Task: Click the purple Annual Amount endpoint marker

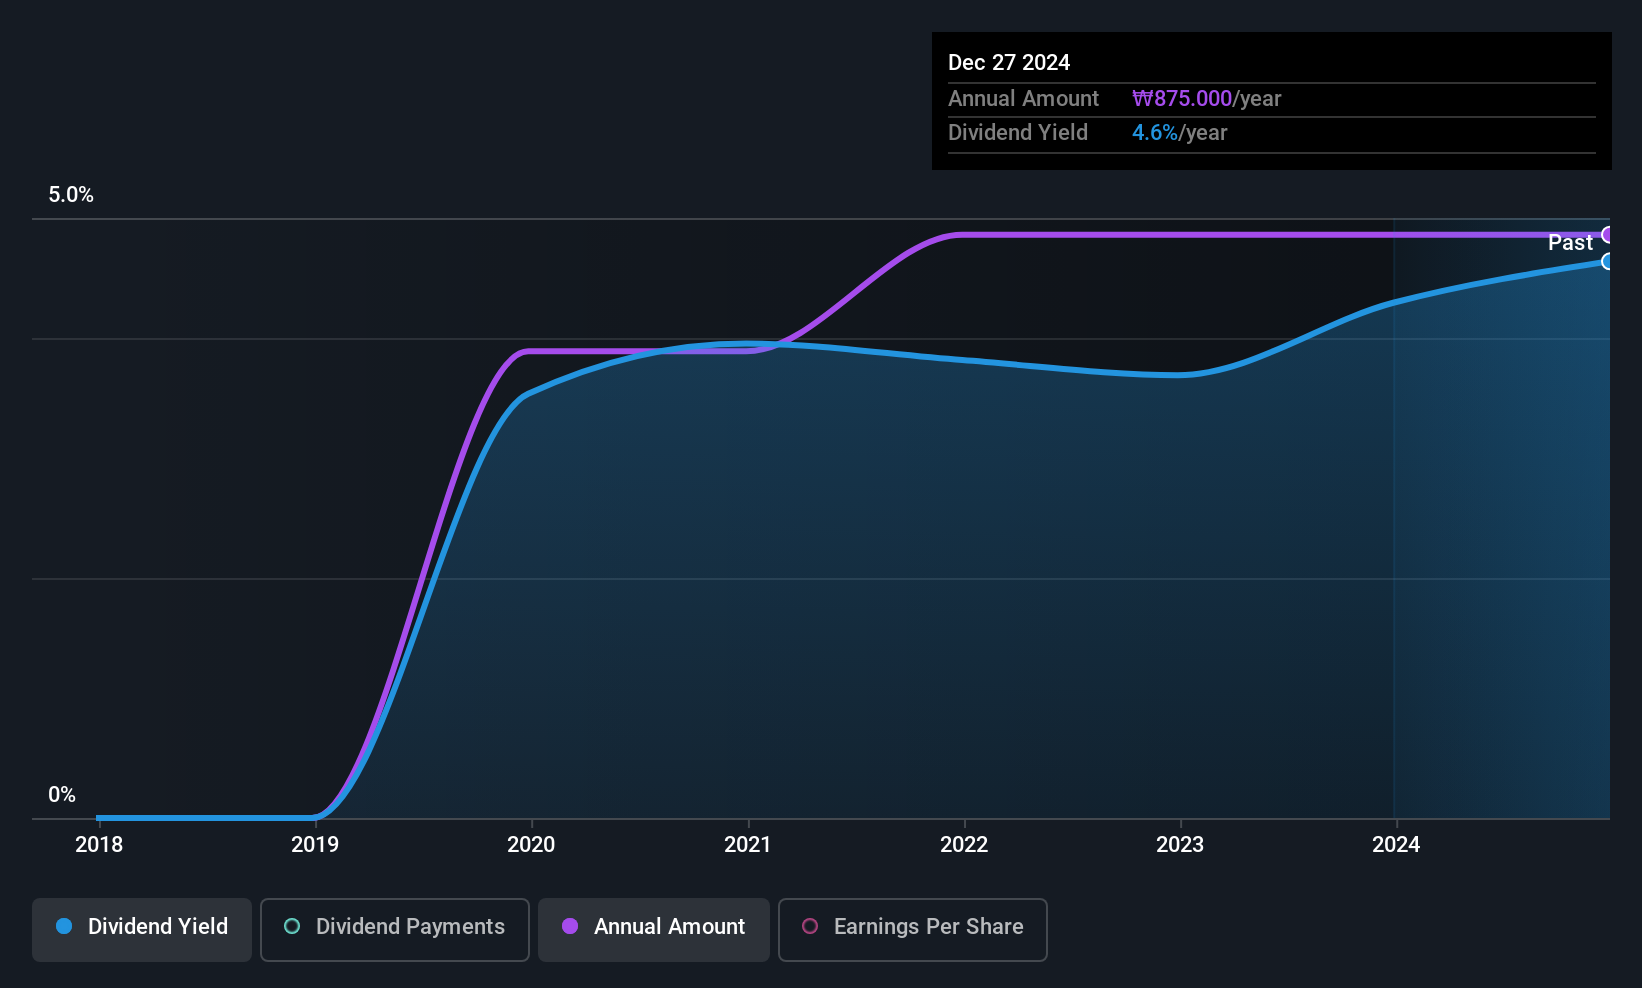Action: 1607,235
